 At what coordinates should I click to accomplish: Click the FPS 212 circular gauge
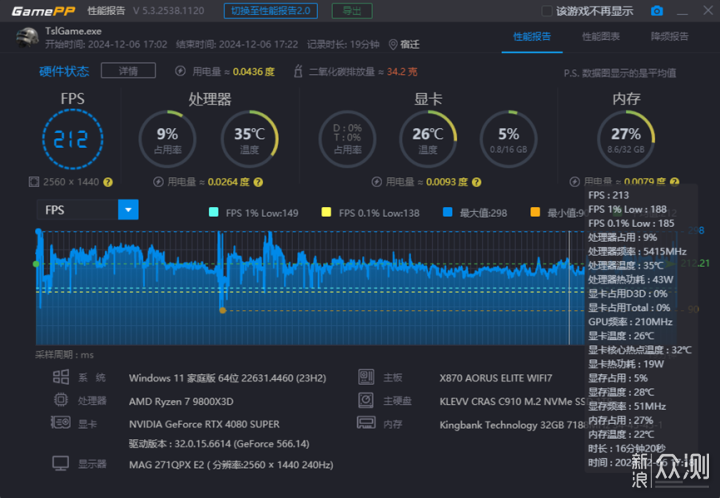coord(73,139)
